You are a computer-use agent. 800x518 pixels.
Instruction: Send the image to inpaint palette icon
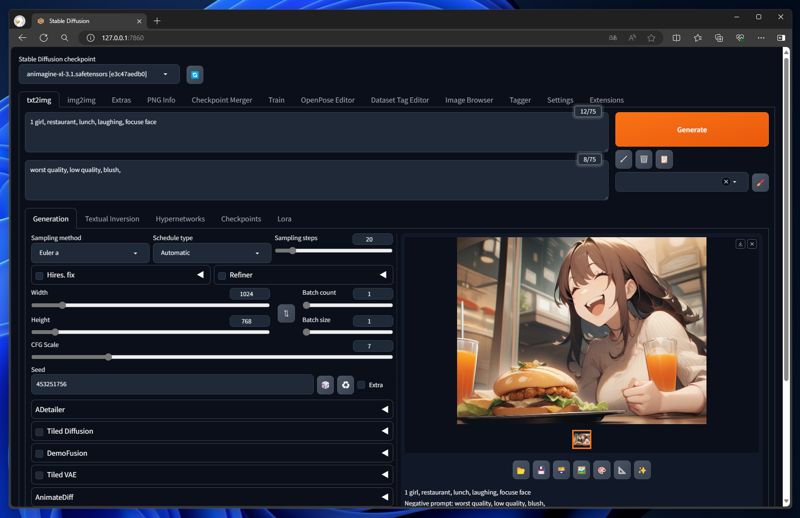coord(602,470)
